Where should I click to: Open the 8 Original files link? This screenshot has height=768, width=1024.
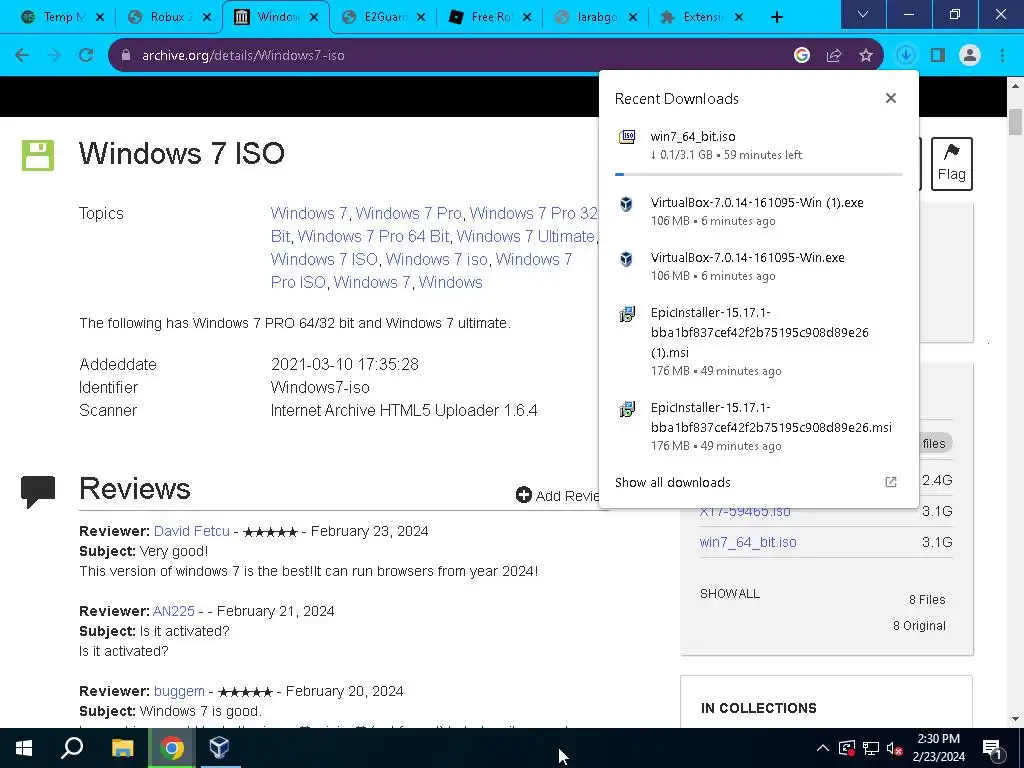point(920,626)
